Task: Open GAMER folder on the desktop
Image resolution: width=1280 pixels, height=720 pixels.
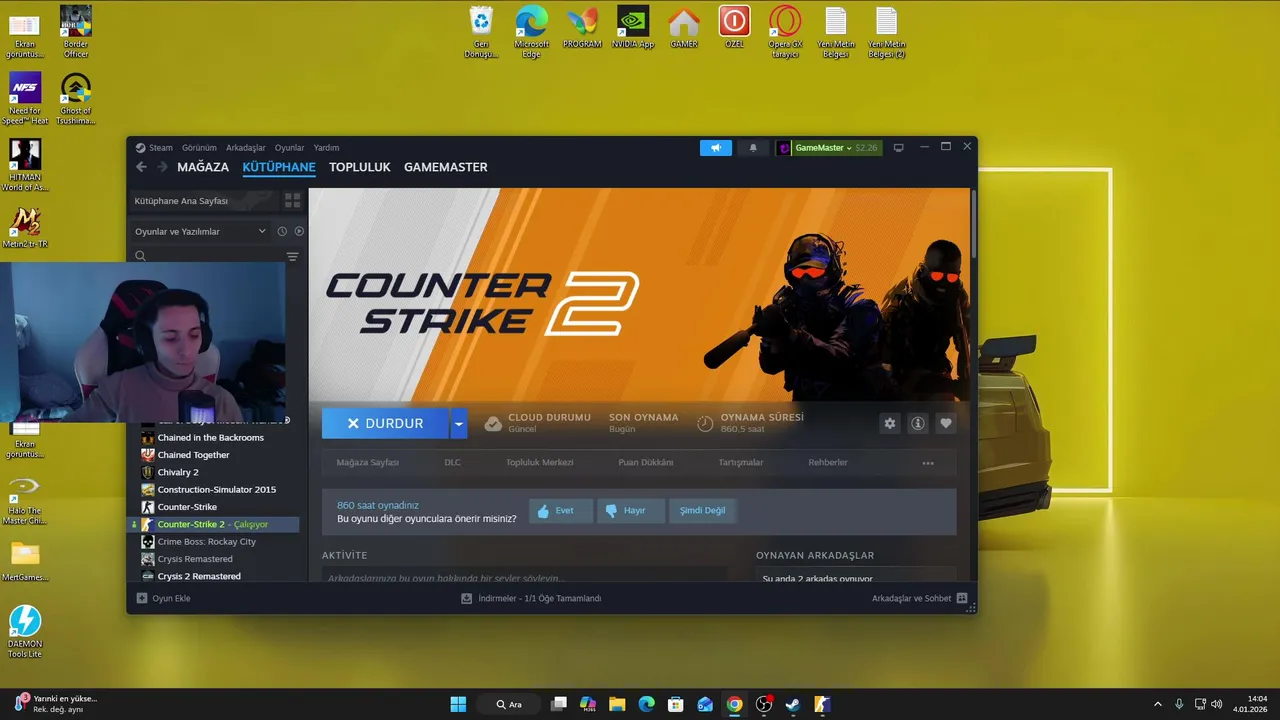Action: tap(684, 27)
